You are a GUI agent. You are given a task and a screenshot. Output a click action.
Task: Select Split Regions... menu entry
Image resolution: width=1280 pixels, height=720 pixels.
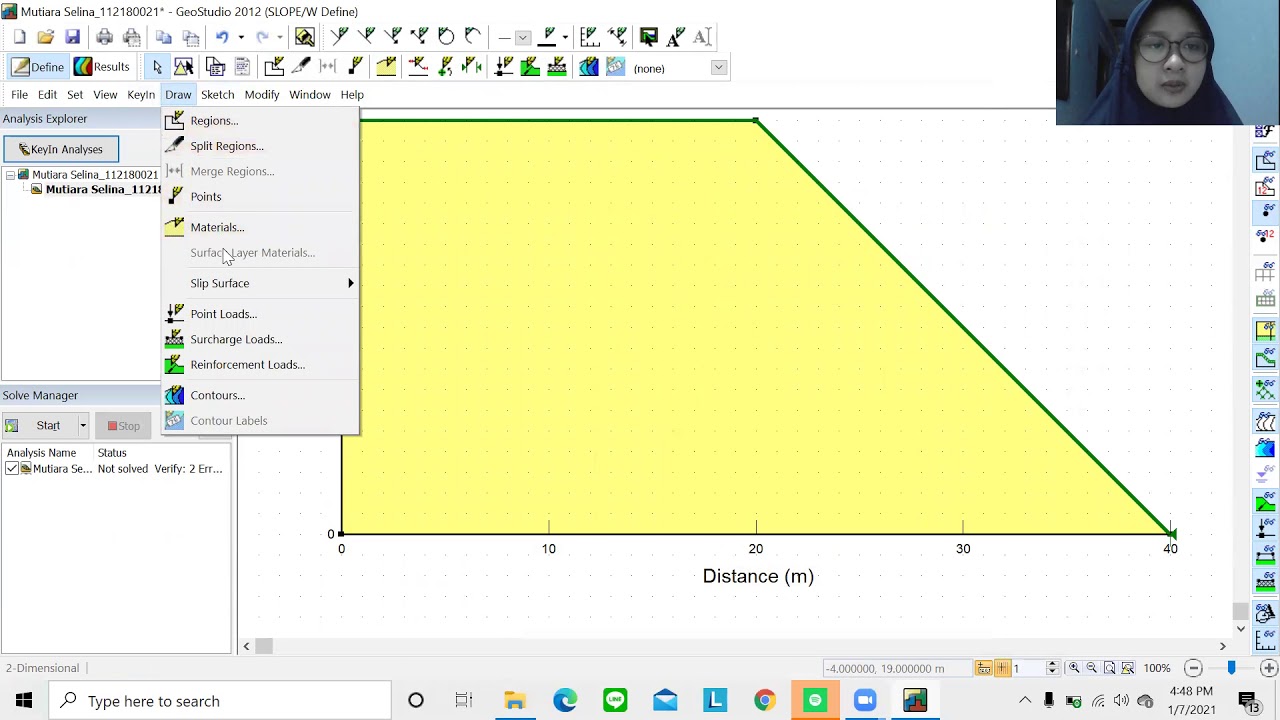click(x=260, y=146)
